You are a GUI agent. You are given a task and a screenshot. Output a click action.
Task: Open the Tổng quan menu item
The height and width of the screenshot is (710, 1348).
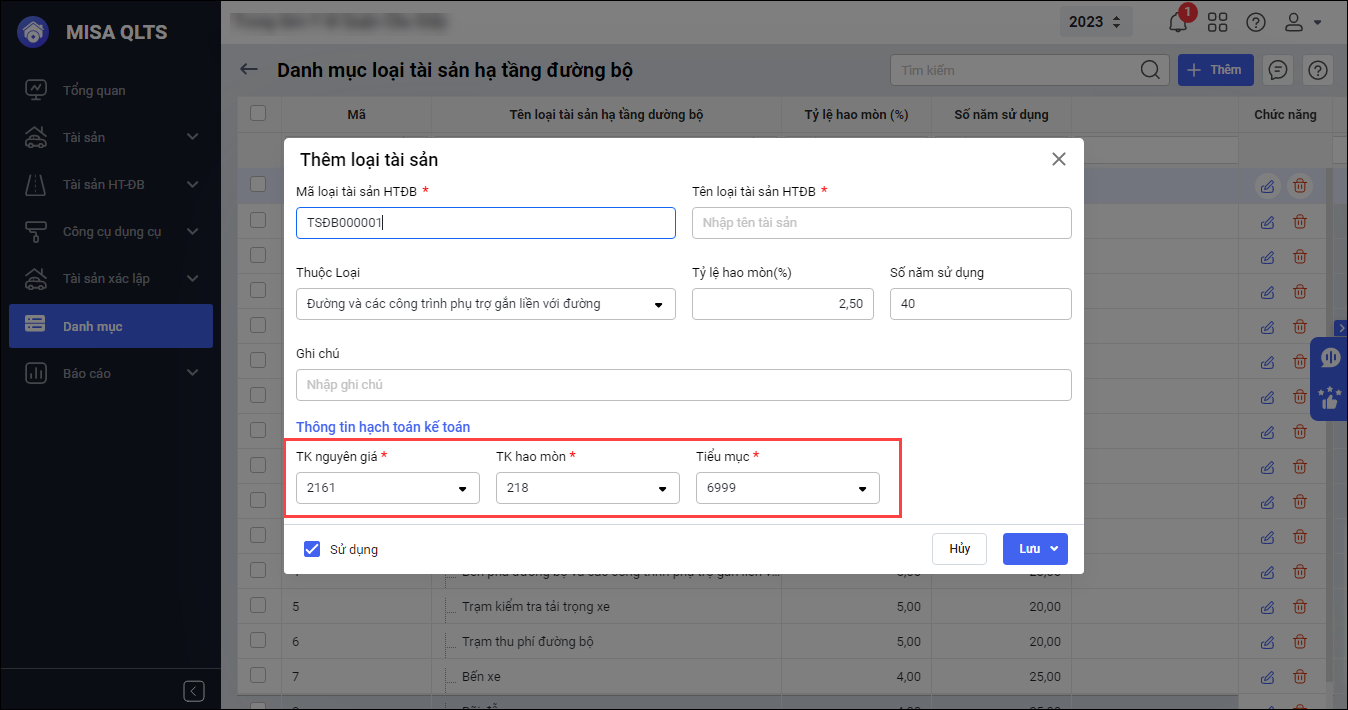pyautogui.click(x=94, y=91)
